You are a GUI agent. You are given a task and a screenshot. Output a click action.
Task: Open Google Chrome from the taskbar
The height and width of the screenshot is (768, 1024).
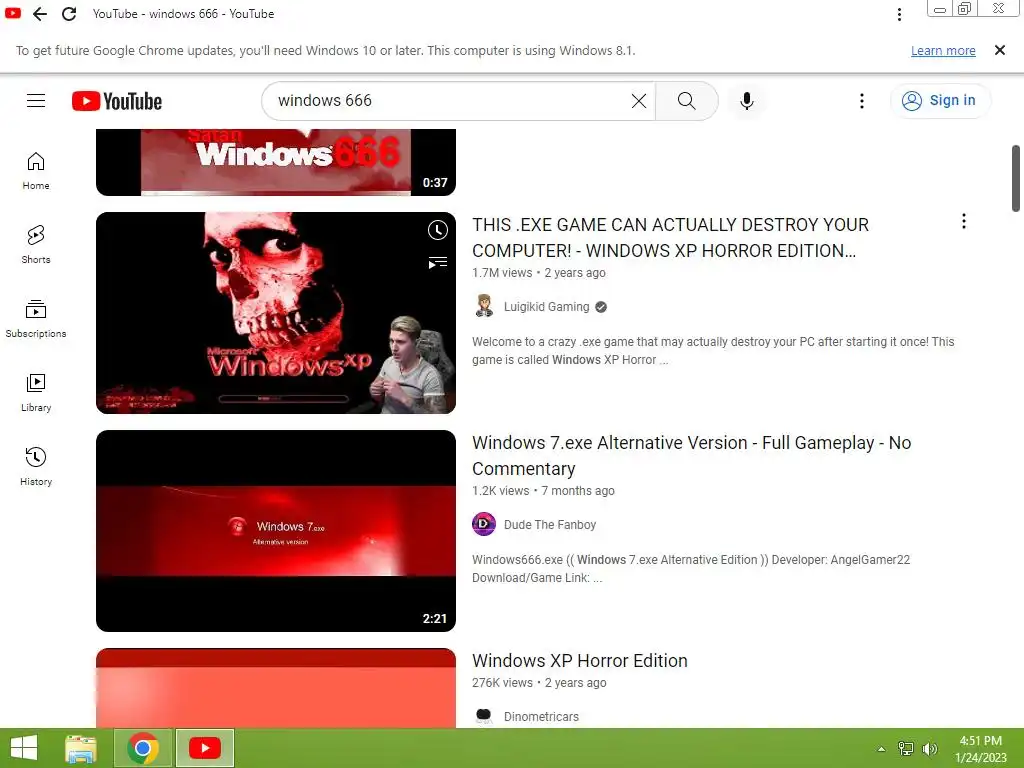[143, 748]
